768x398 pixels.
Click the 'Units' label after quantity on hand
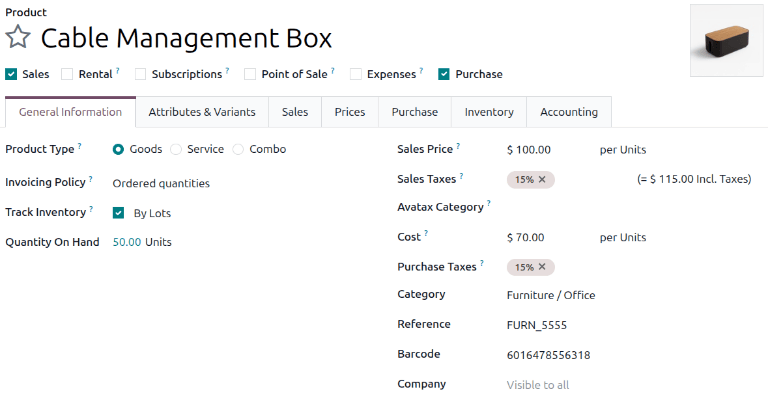coord(158,242)
